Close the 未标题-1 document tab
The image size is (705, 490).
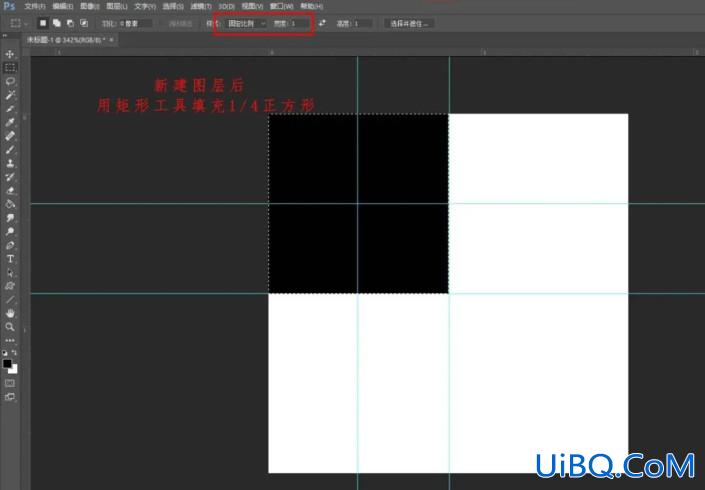pyautogui.click(x=112, y=40)
